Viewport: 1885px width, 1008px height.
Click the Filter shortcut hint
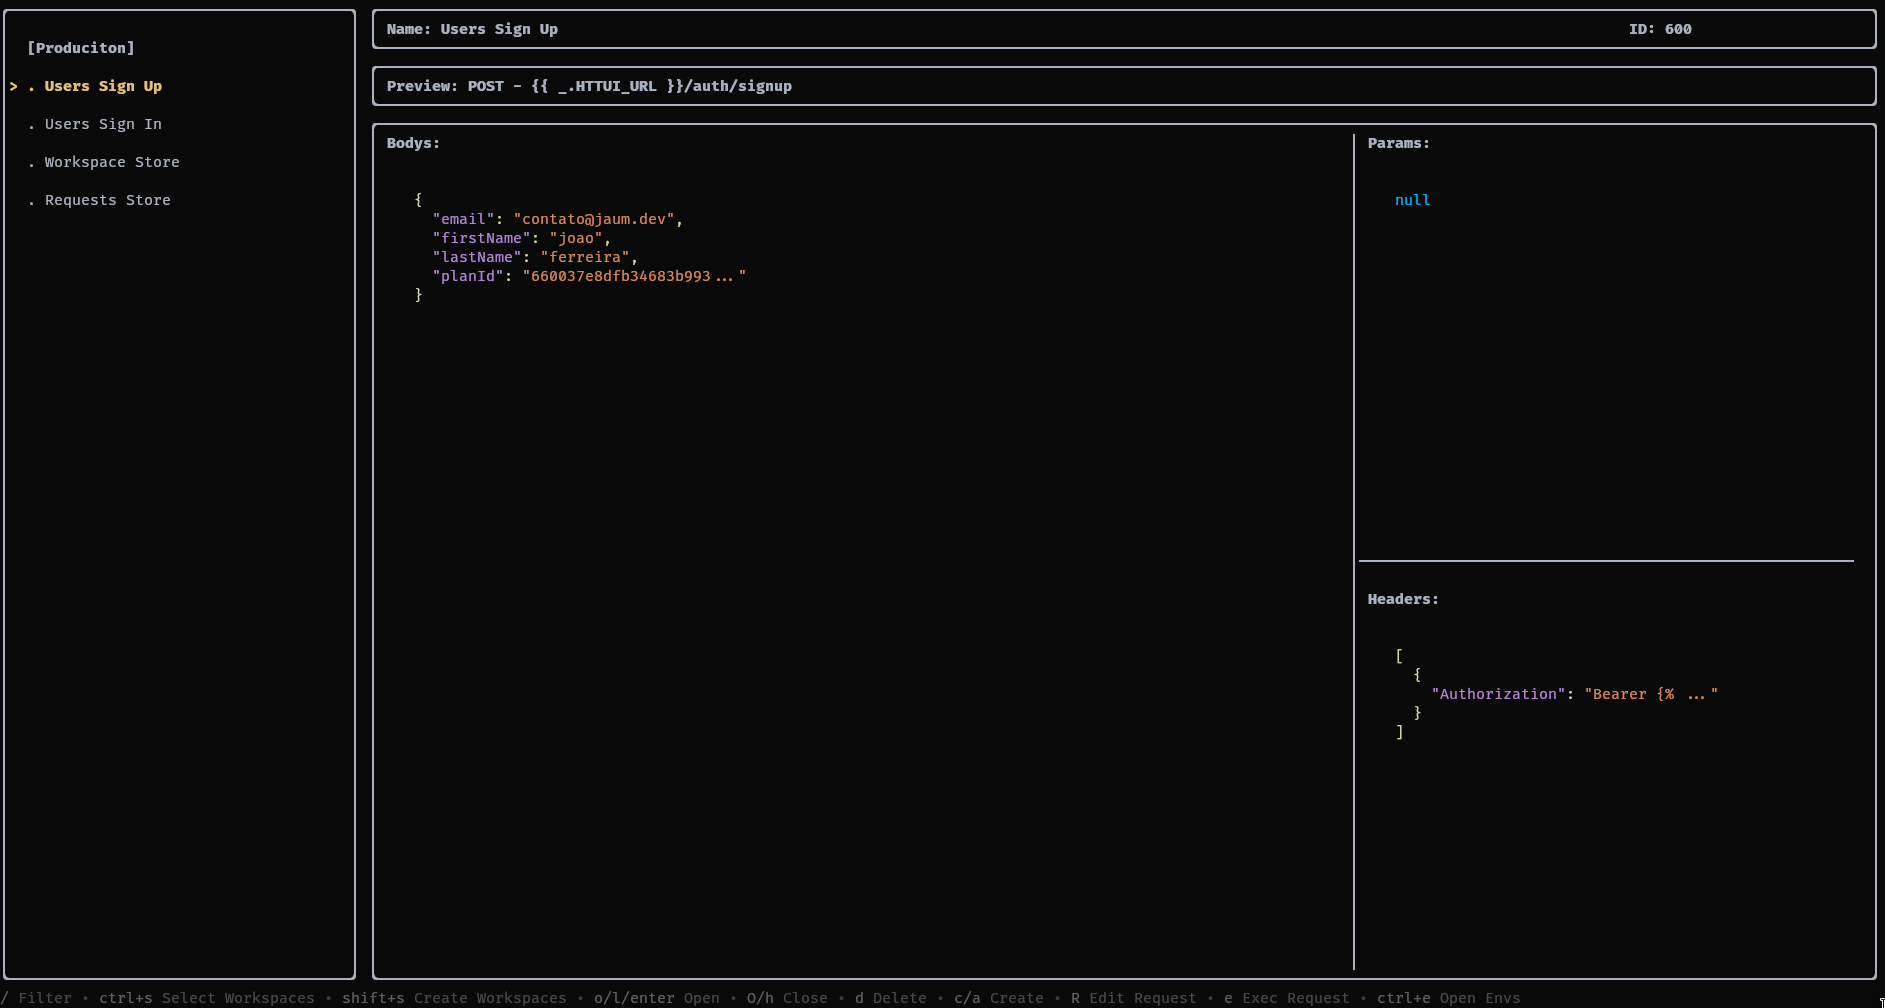pyautogui.click(x=36, y=998)
